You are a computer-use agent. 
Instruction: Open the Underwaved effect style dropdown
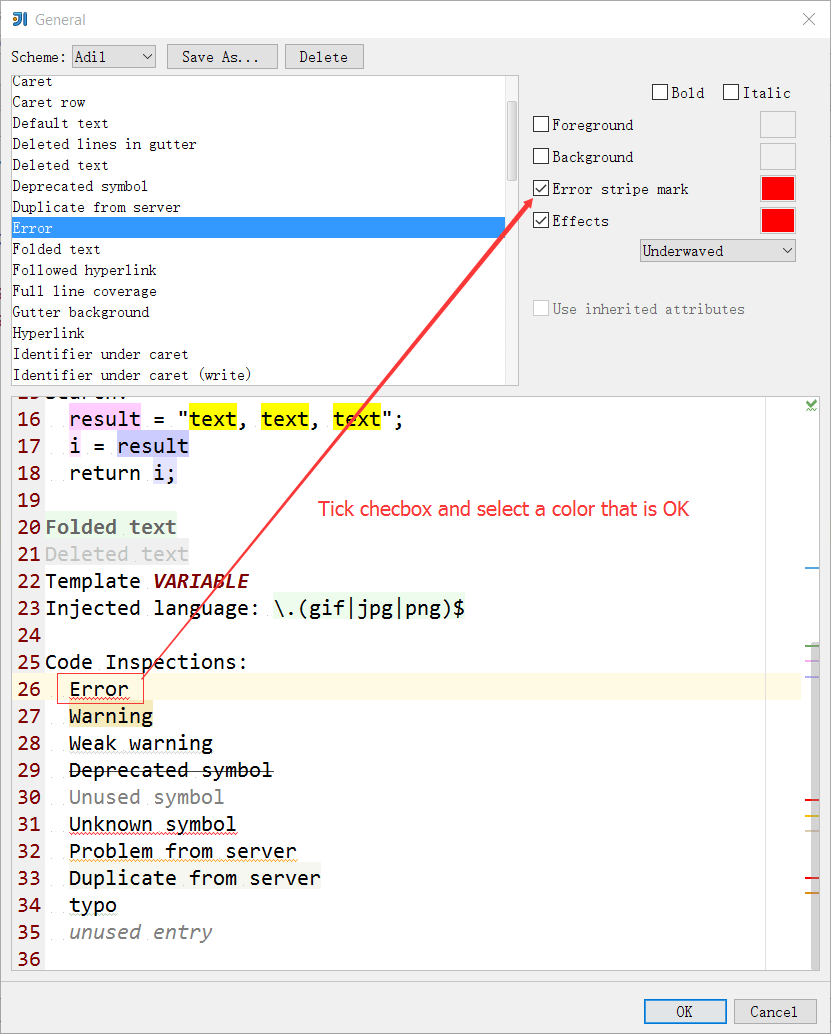click(717, 250)
